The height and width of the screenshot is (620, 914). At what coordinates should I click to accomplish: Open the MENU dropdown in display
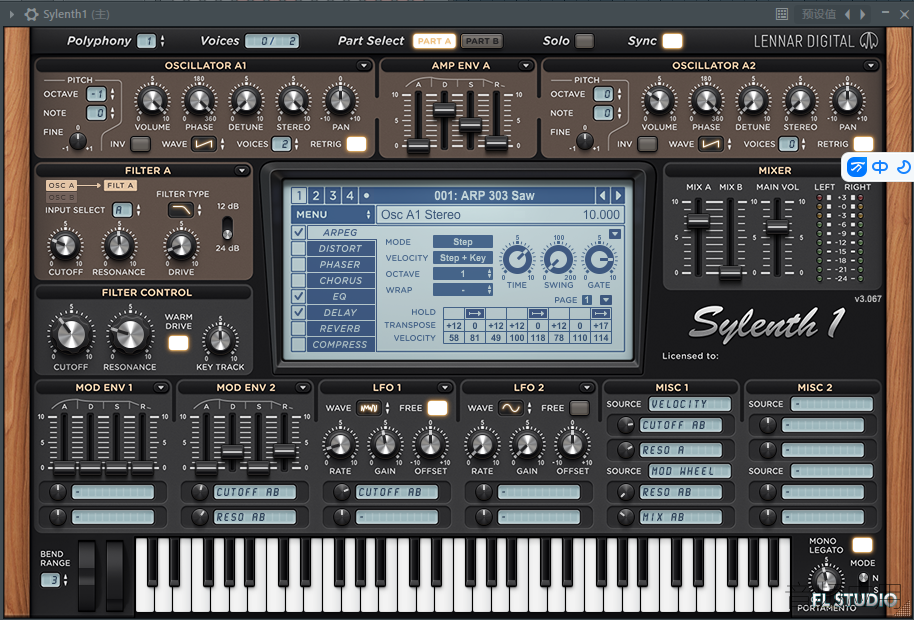pos(332,214)
